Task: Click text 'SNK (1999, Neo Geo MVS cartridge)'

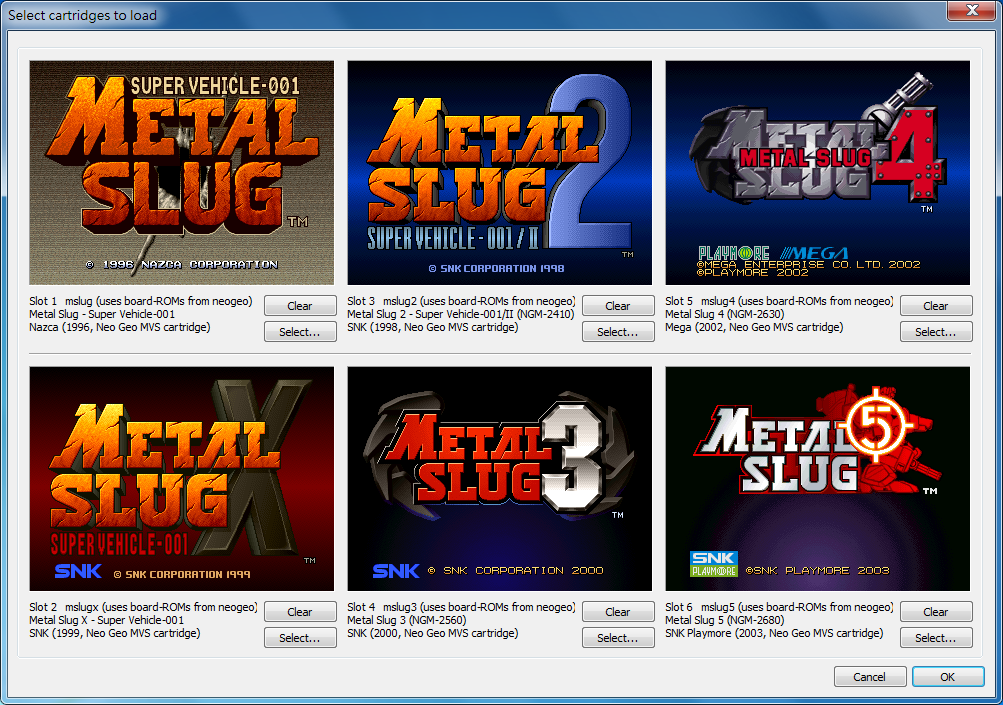Action: [115, 633]
